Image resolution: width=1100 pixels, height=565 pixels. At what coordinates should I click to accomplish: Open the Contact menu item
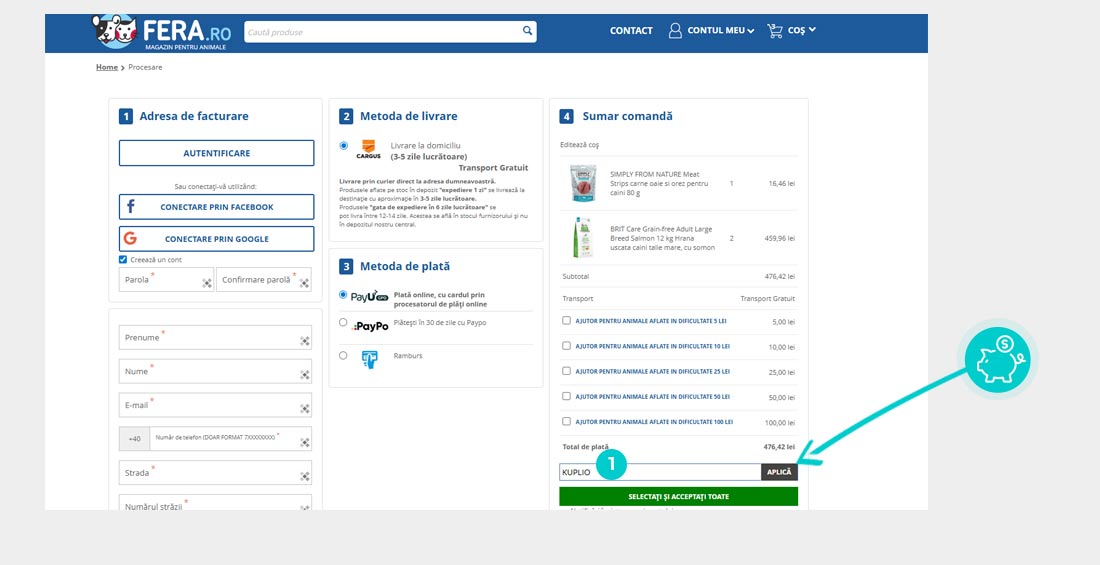(x=631, y=31)
